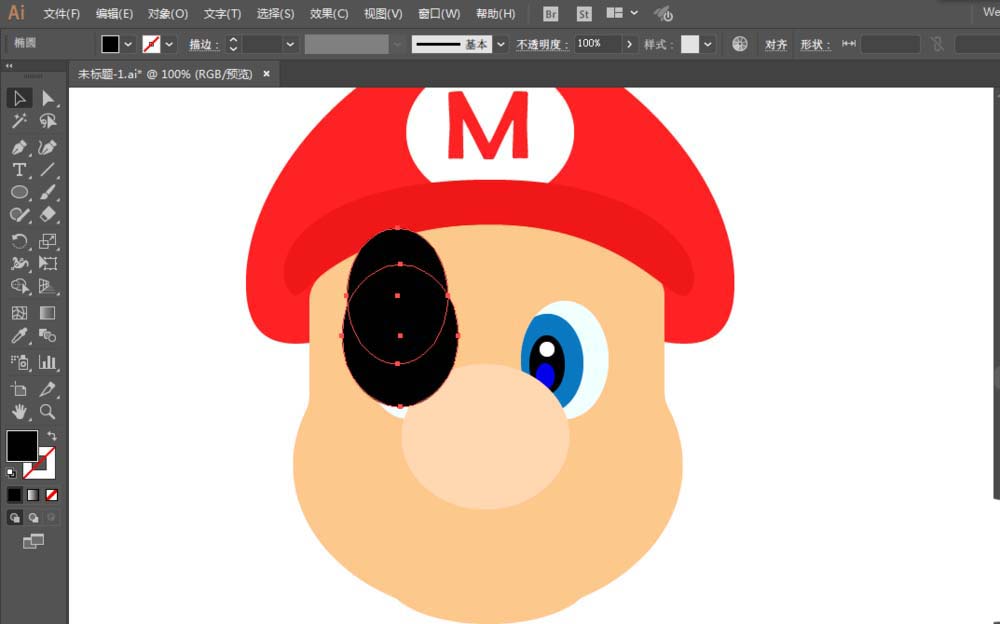This screenshot has width=1000, height=624.
Task: Click the large black Fill swatch in toolbar
Action: tap(22, 445)
